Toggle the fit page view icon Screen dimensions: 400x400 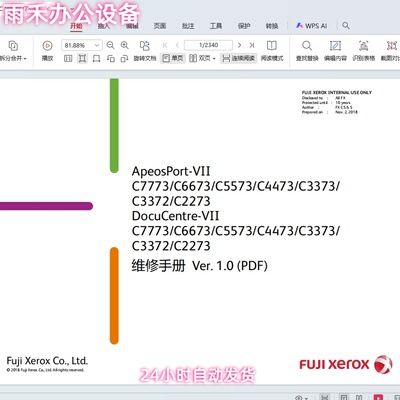coord(82,59)
